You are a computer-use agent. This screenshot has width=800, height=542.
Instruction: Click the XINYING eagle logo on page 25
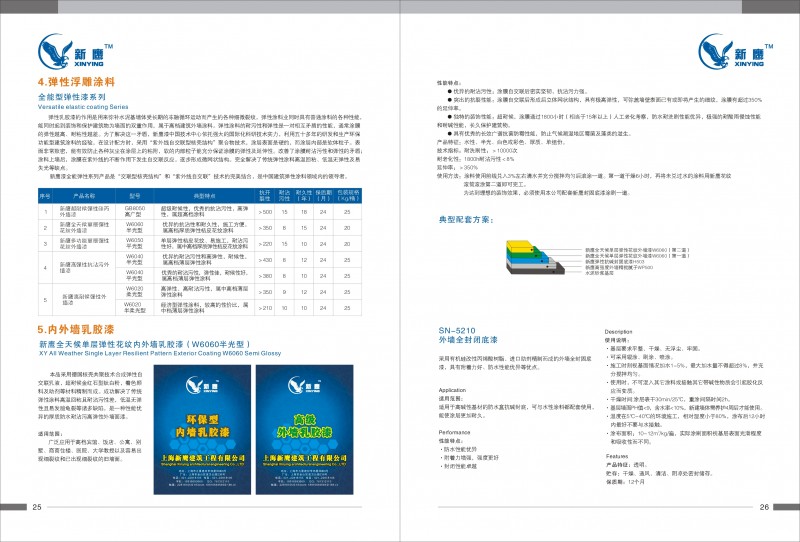point(75,51)
